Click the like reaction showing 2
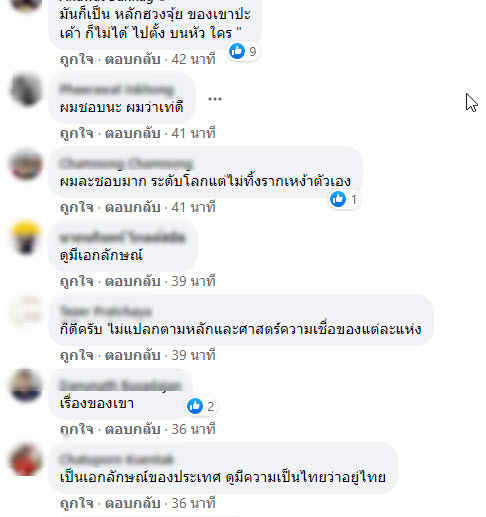Screen dimensions: 486x517 tap(201, 406)
